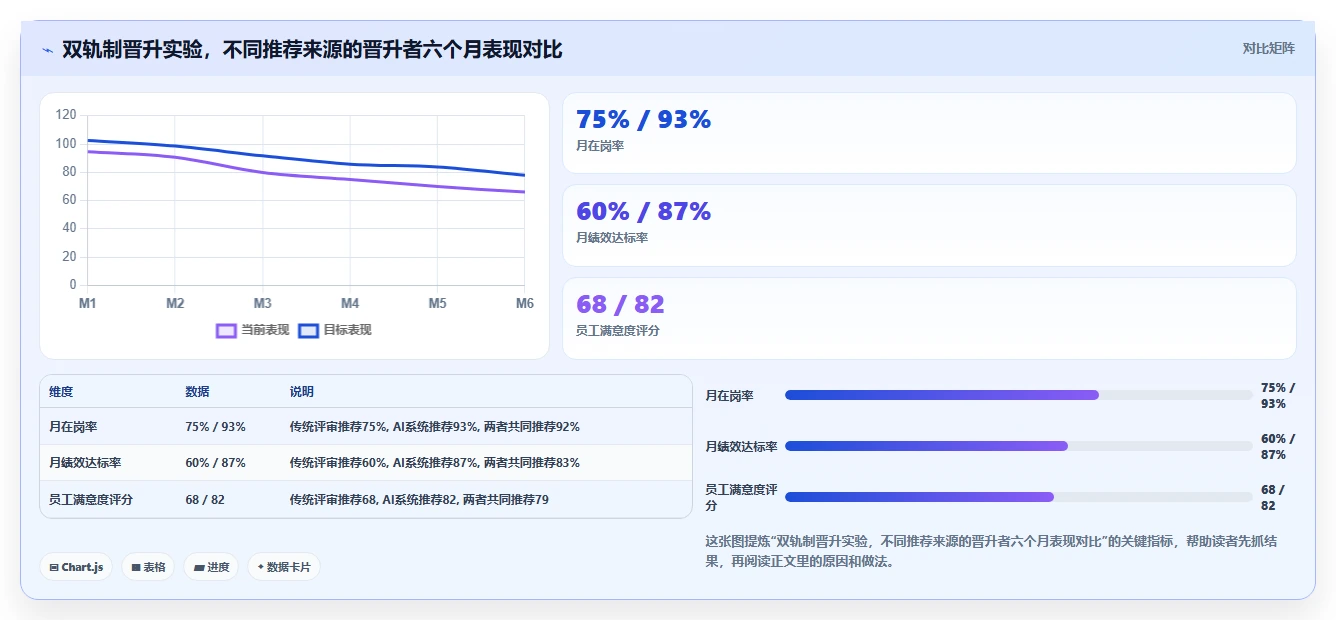Image resolution: width=1336 pixels, height=620 pixels.
Task: Click the purple 当前表现 legend swatch
Action: (226, 331)
